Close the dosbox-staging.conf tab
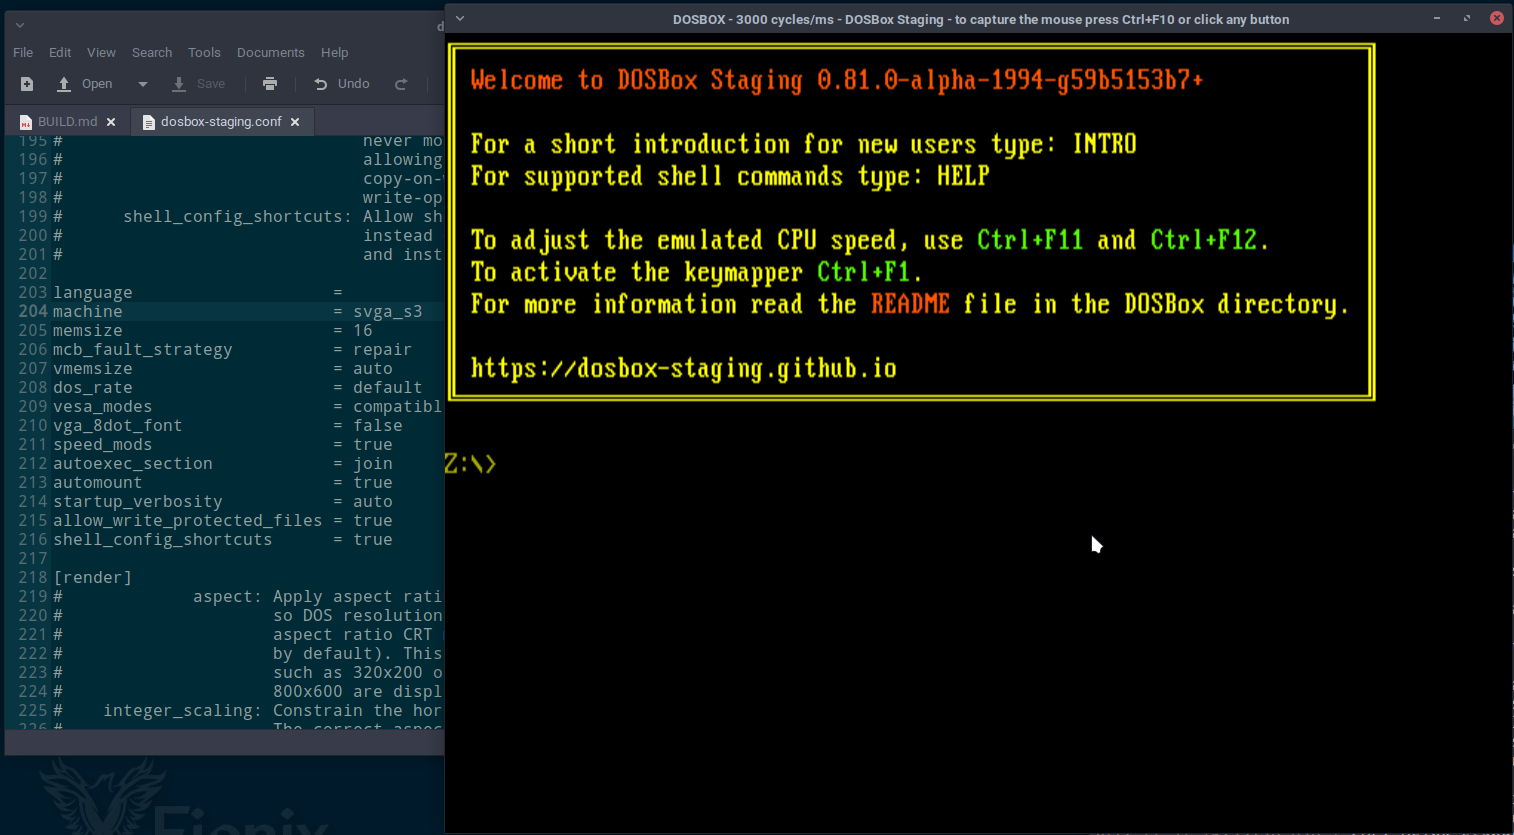The width and height of the screenshot is (1514, 835). (295, 121)
